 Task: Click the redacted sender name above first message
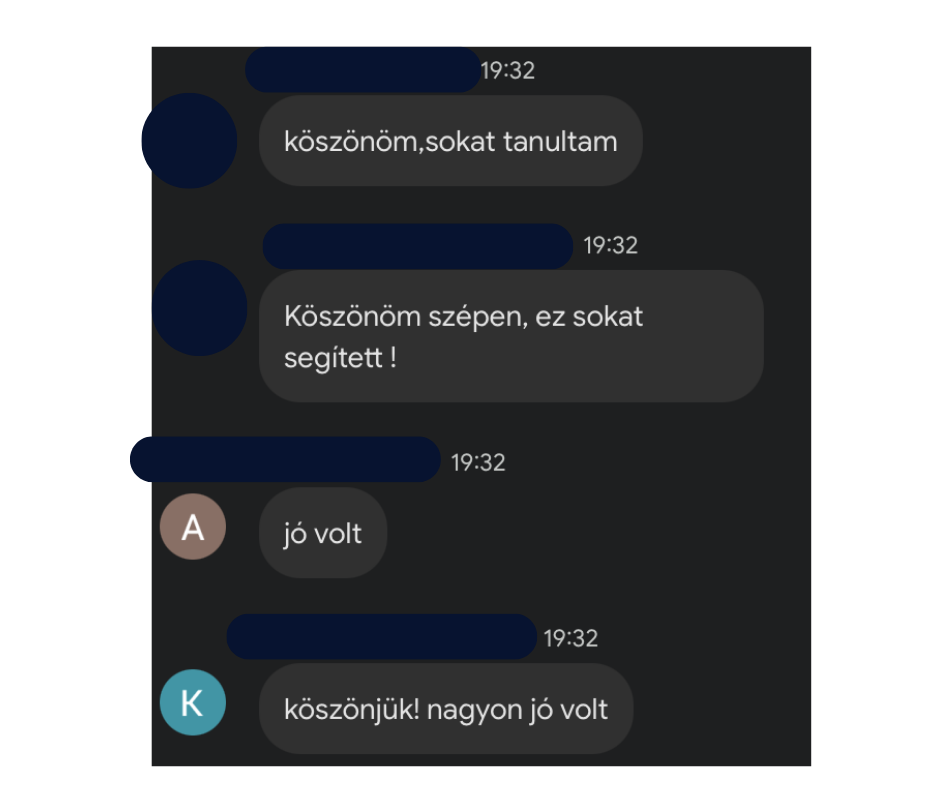click(363, 70)
